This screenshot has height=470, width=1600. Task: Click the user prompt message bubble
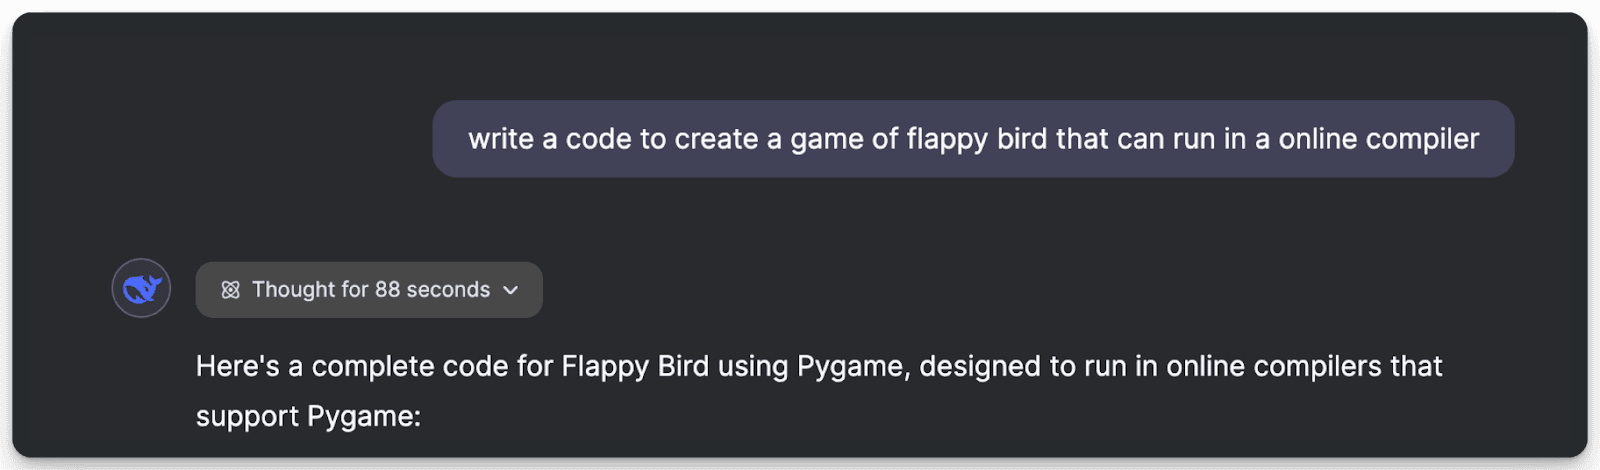tap(973, 139)
